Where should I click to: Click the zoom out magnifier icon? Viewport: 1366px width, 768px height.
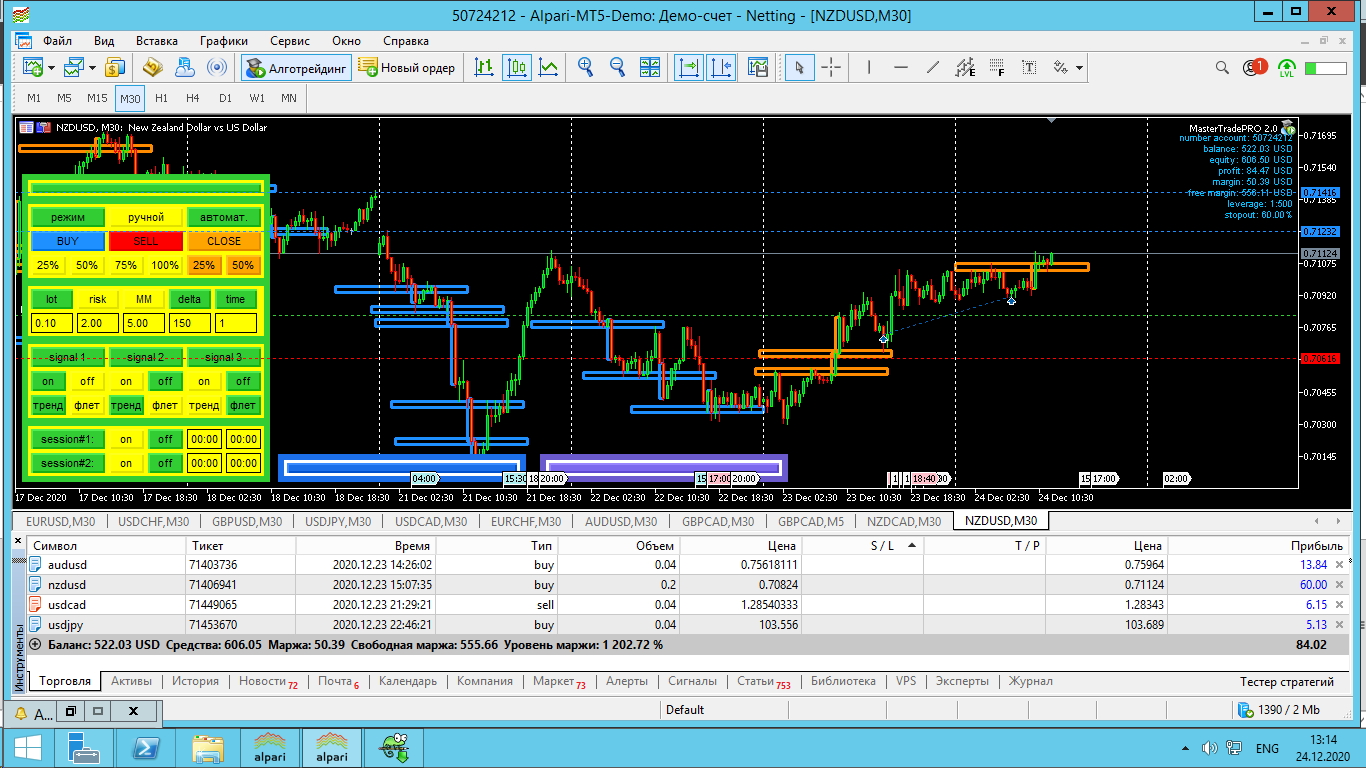617,68
